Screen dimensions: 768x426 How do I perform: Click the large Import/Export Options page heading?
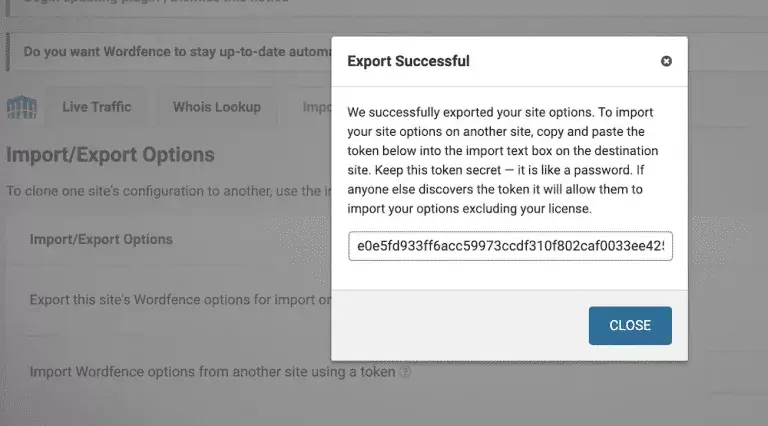click(x=110, y=155)
